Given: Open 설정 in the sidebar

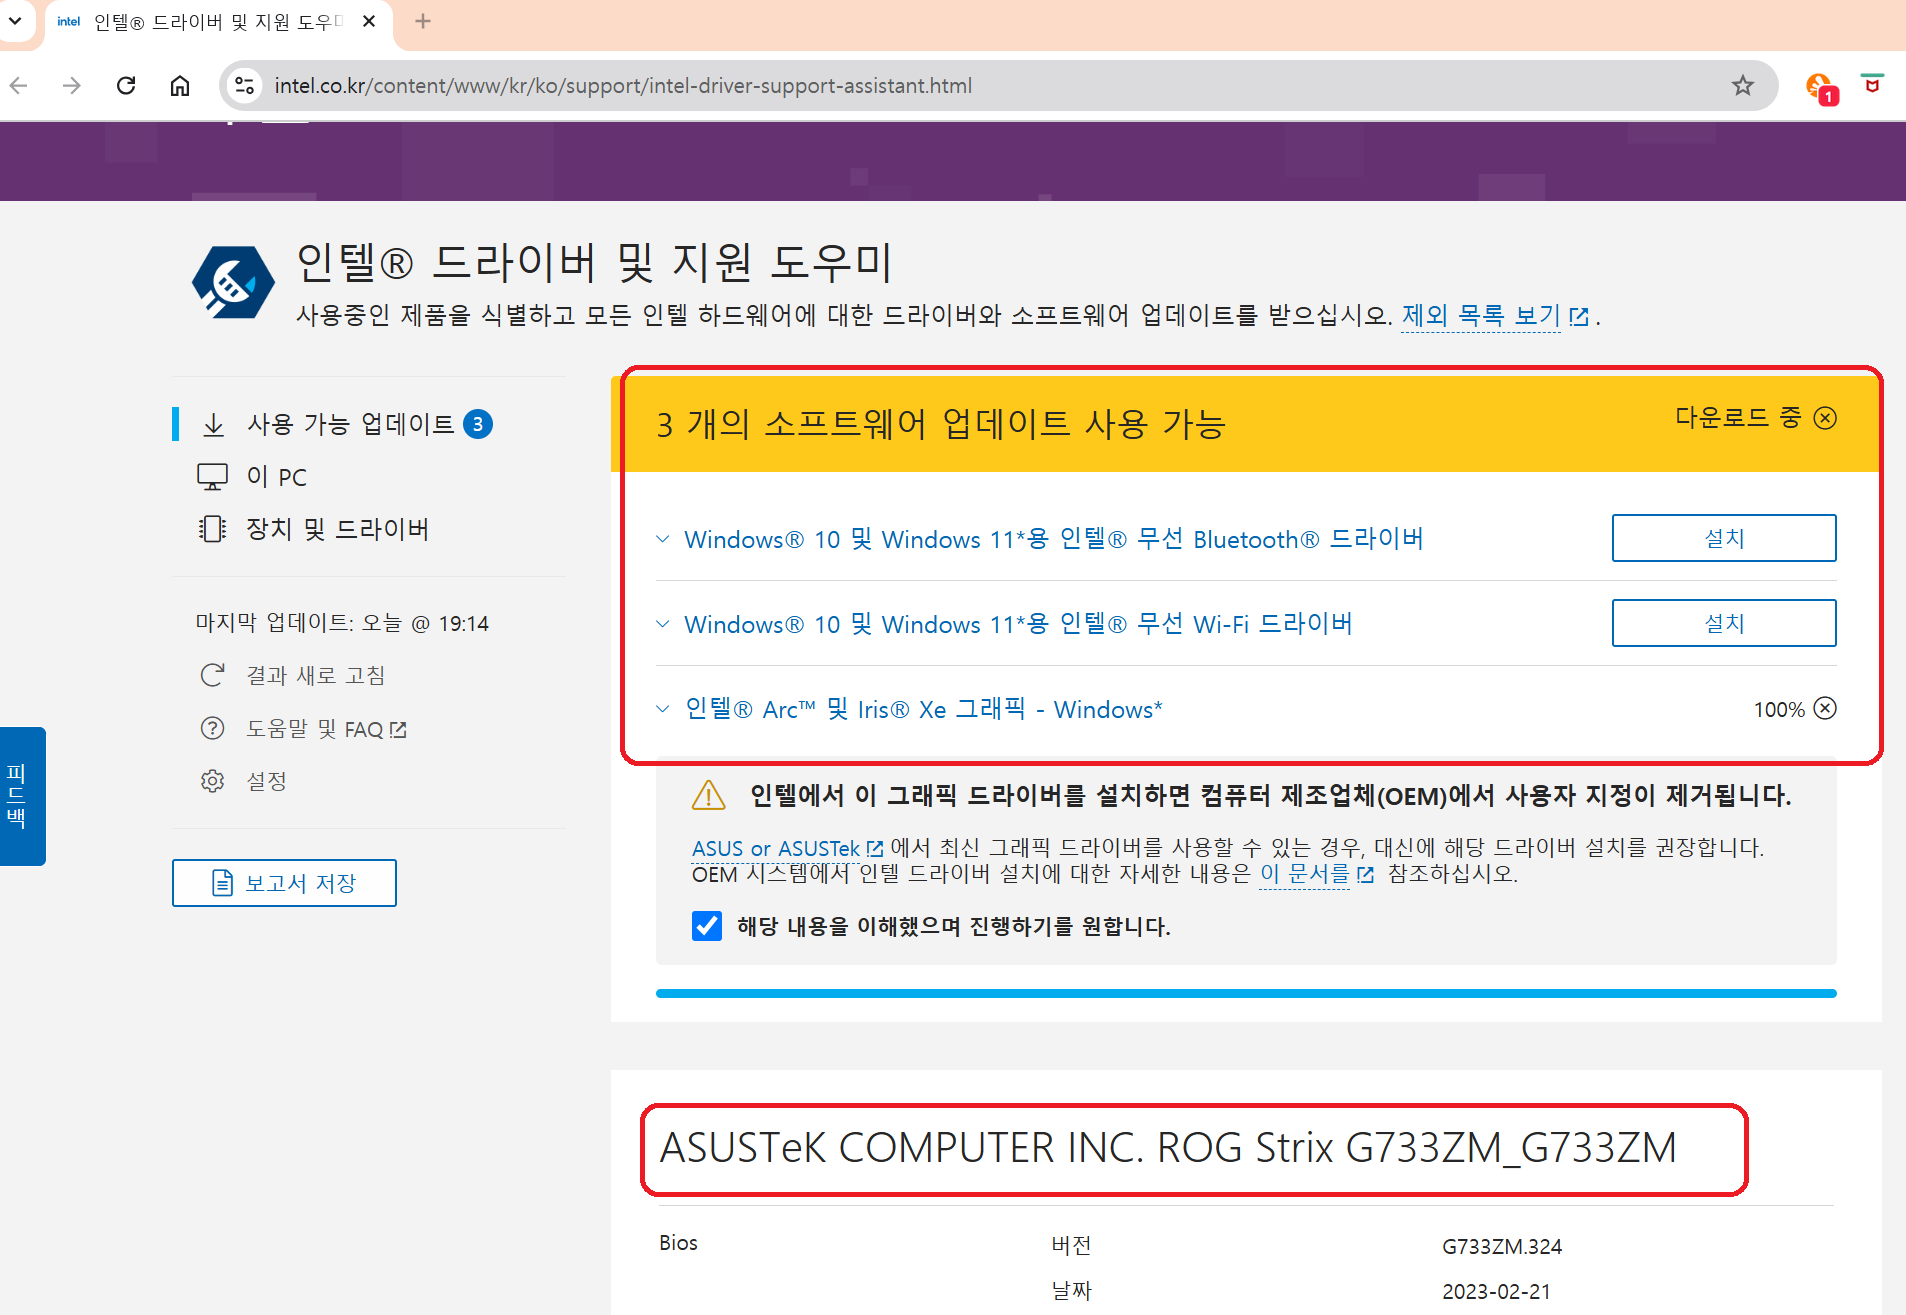Looking at the screenshot, I should pyautogui.click(x=267, y=781).
